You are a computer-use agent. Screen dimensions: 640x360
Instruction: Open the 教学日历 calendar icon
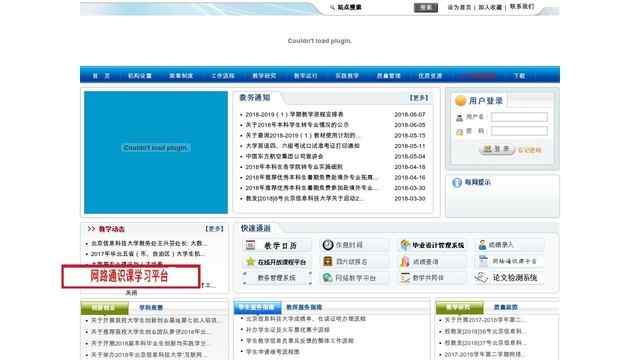pos(250,245)
